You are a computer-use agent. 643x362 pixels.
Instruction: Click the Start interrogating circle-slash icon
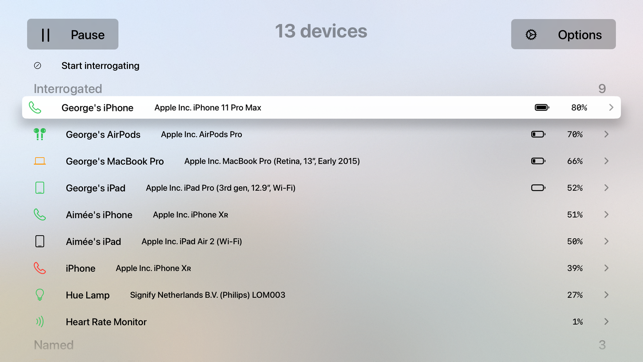[x=37, y=66]
